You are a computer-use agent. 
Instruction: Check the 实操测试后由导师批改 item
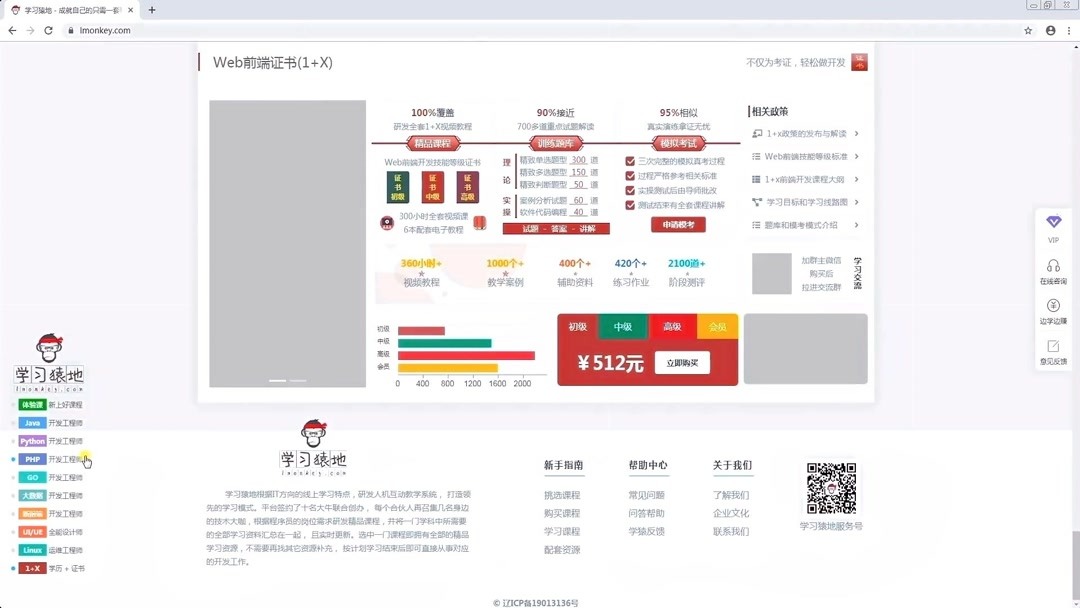[678, 190]
